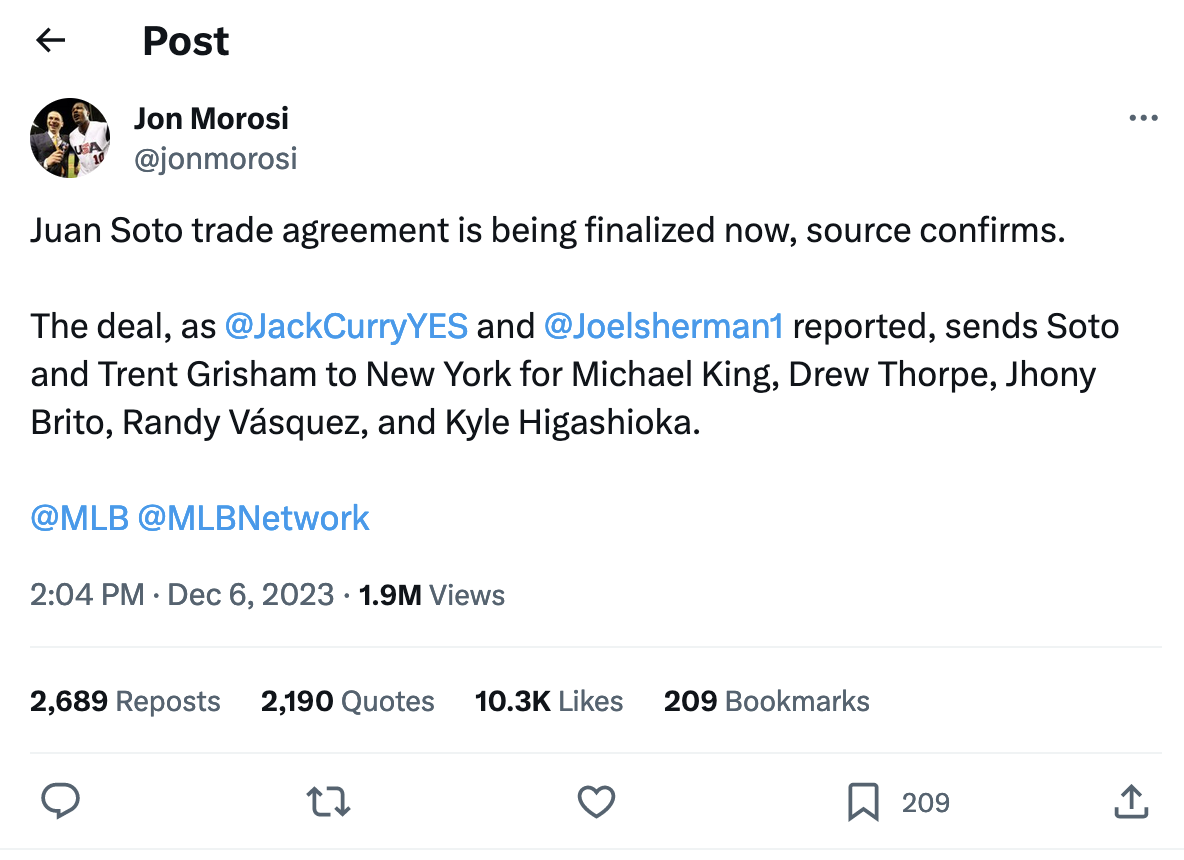View the 10.3K Likes list
This screenshot has width=1184, height=860.
[x=549, y=701]
